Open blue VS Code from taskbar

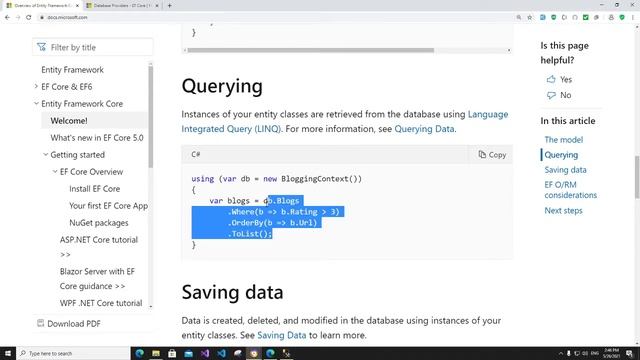click(221, 353)
